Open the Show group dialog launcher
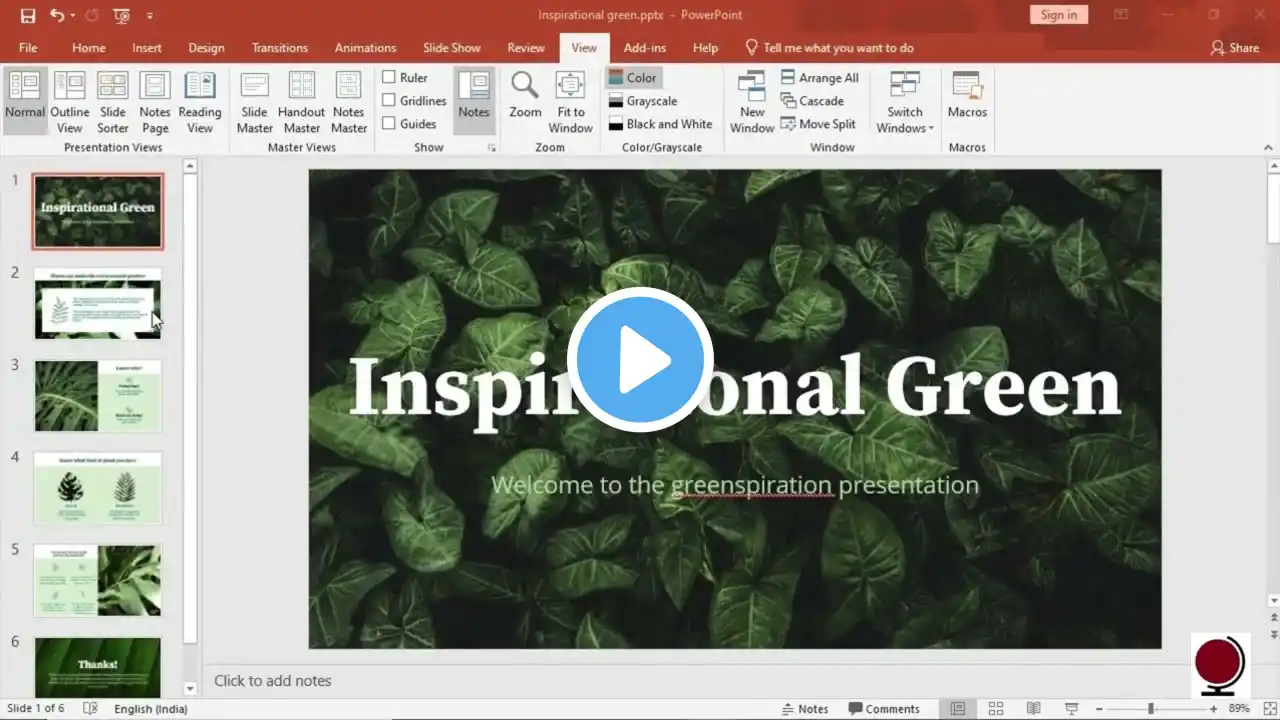 coord(491,148)
